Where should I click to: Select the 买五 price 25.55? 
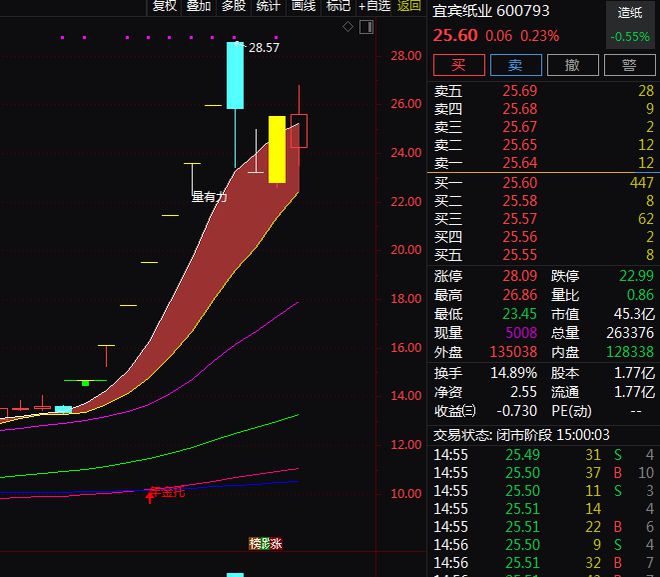pyautogui.click(x=520, y=255)
